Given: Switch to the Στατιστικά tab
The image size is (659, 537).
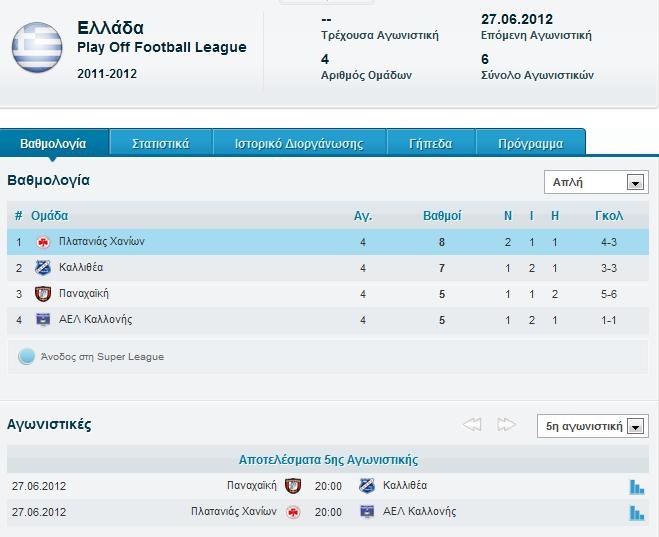Looking at the screenshot, I should click(161, 143).
